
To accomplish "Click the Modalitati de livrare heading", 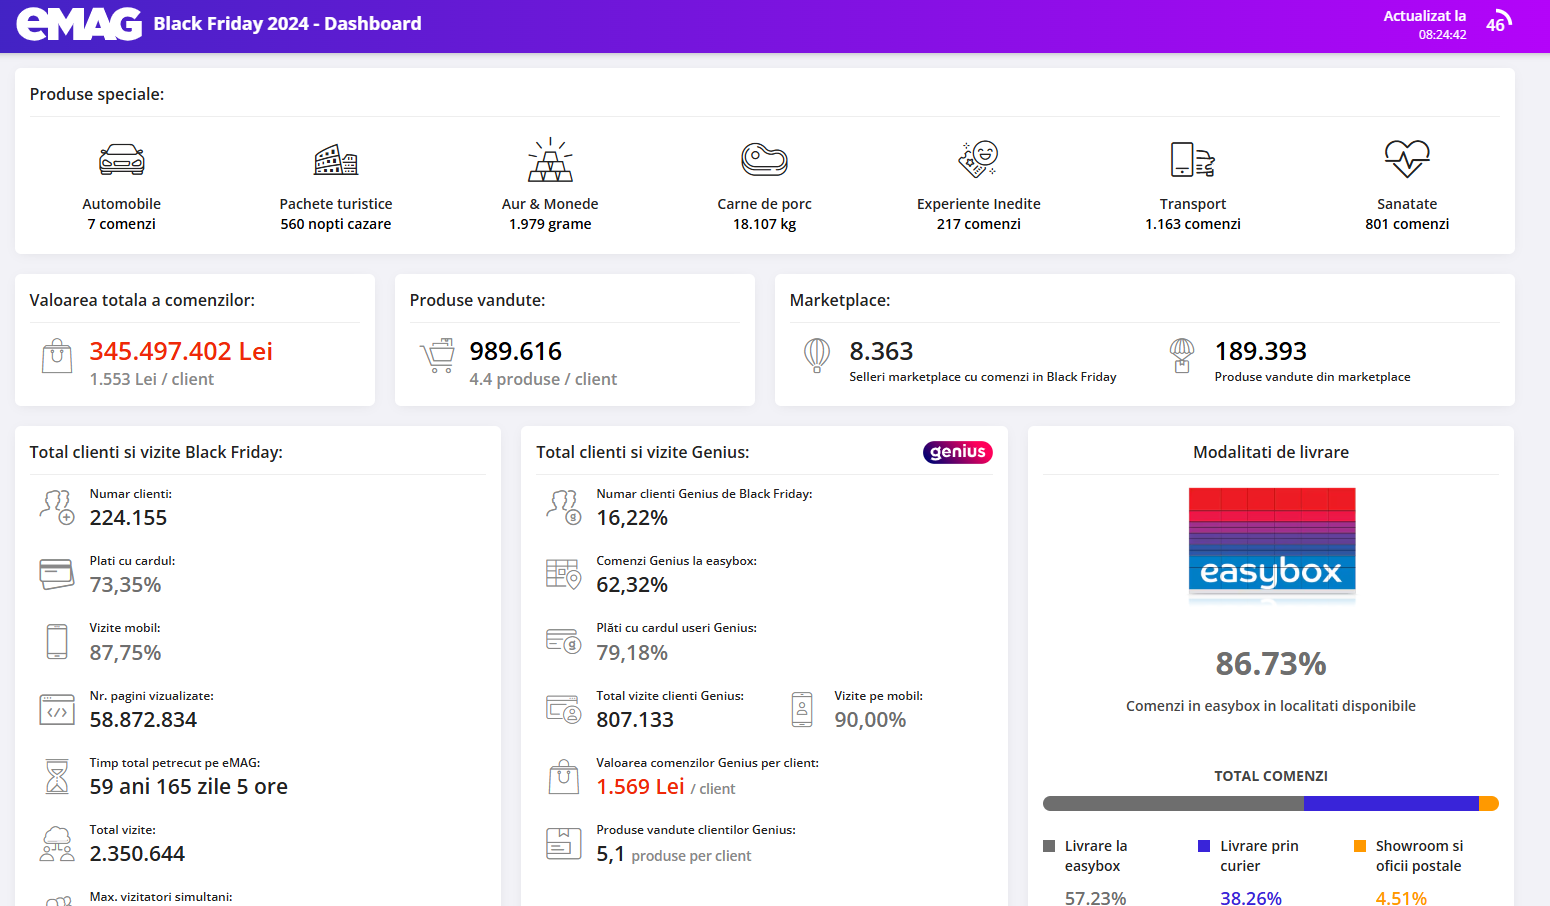I will click(1271, 452).
